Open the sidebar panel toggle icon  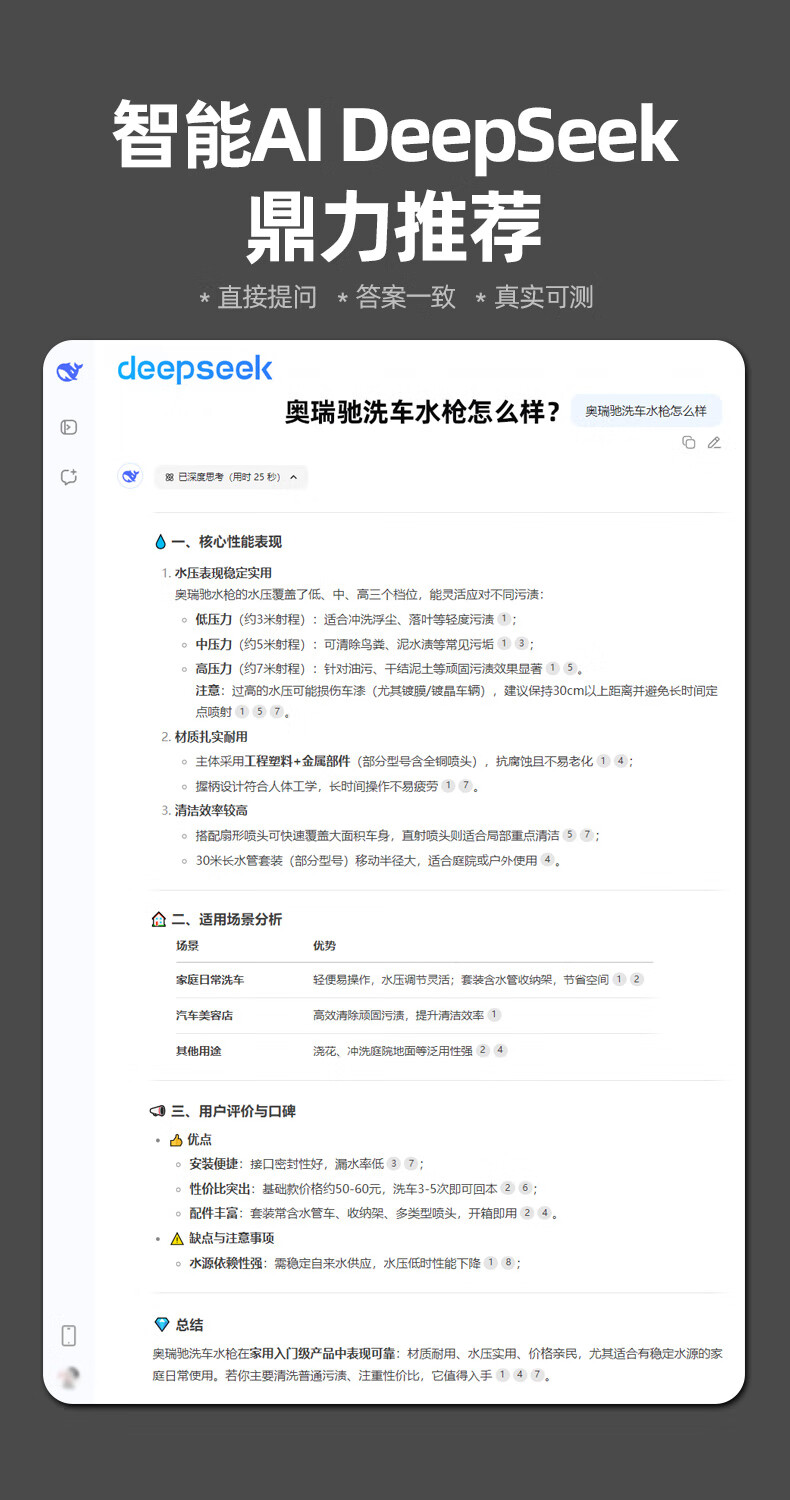coord(69,428)
